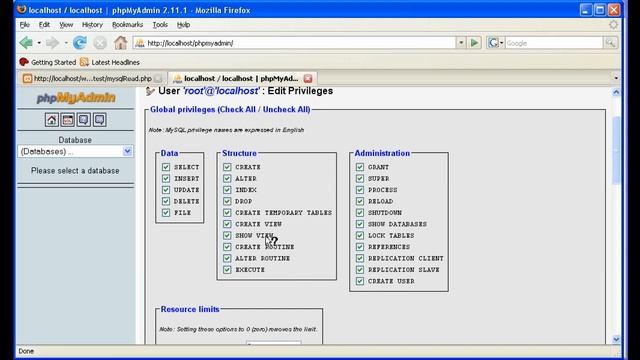Click the 'root'@'localhost' user link
Screen dimensions: 640x360
[221, 91]
